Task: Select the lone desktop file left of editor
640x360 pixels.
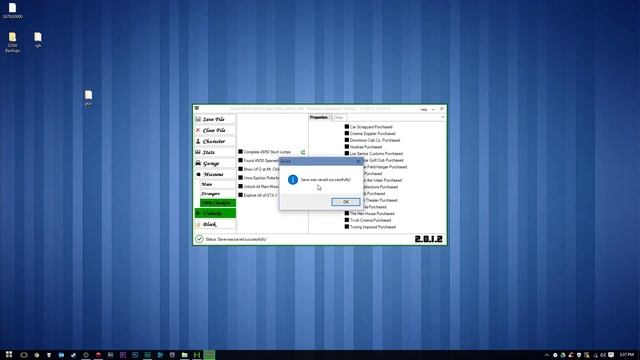Action: pyautogui.click(x=88, y=98)
